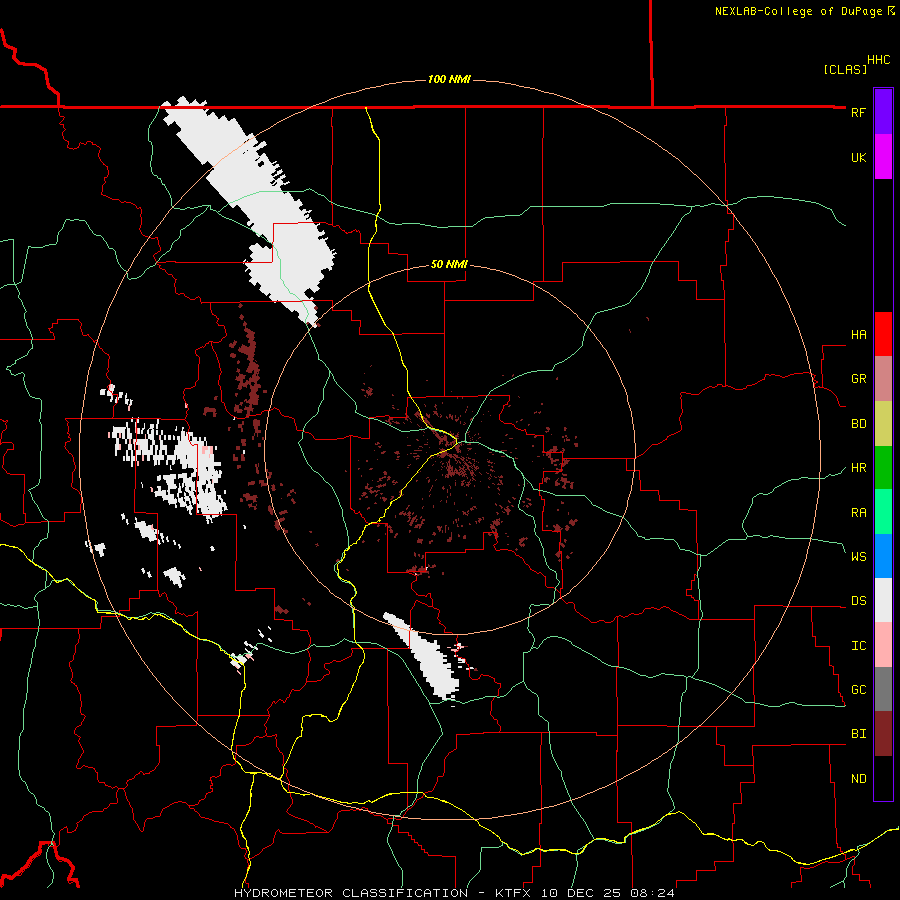
Task: Click the HA red legend swatch
Action: [x=883, y=334]
